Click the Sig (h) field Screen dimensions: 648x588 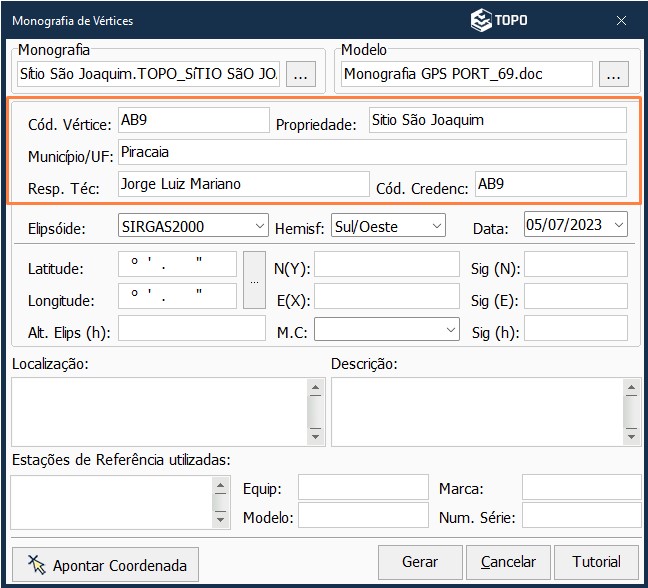576,328
